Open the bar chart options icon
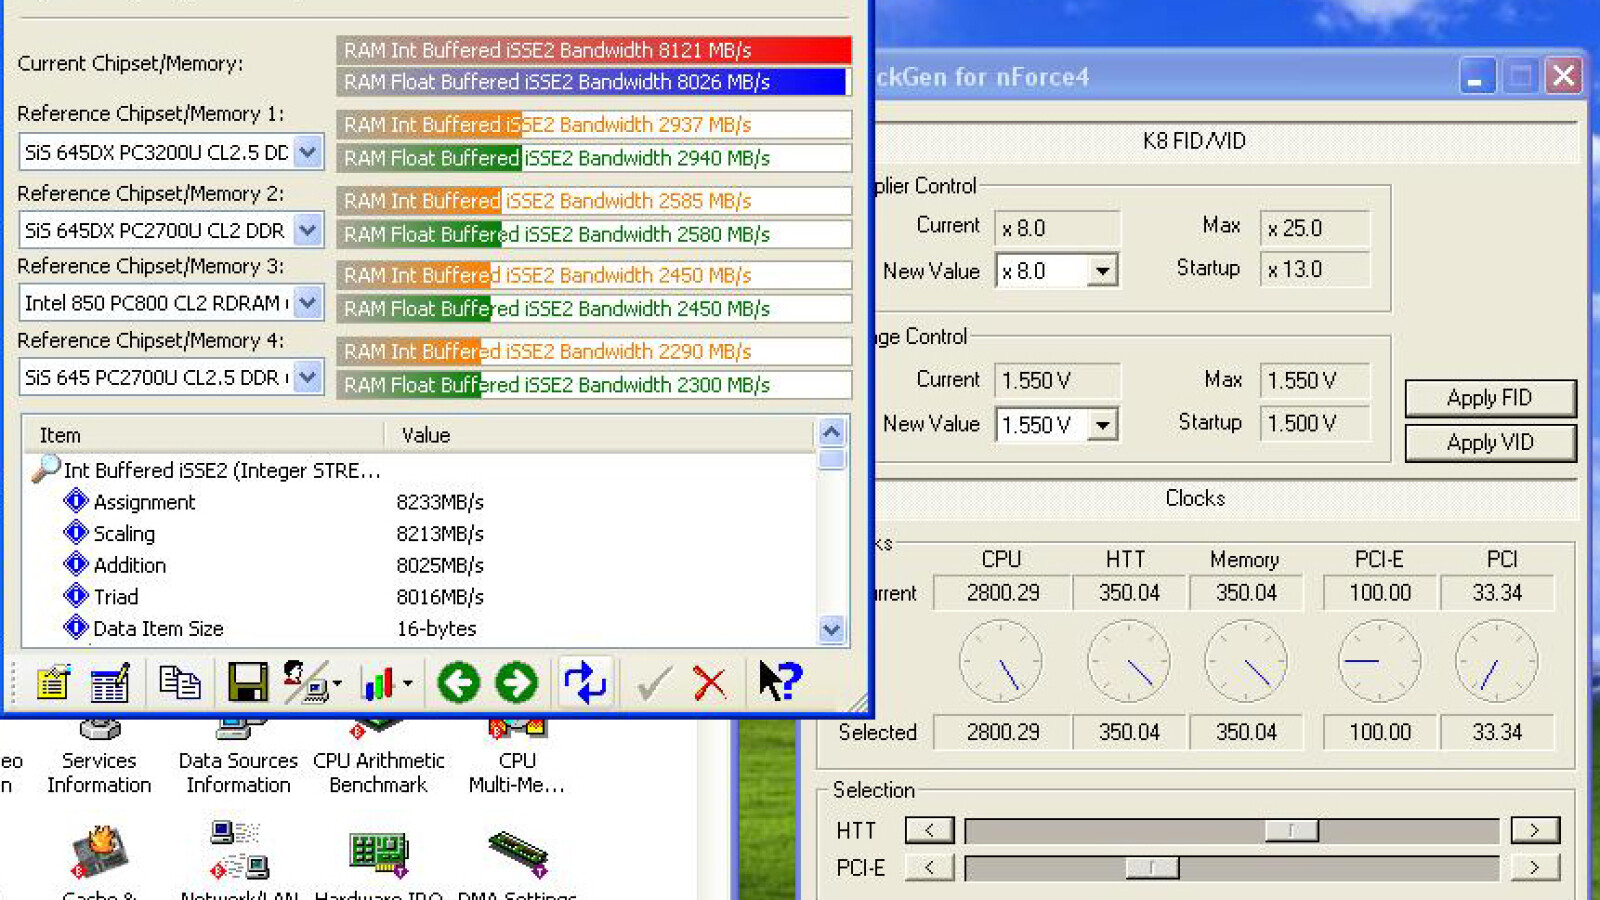The height and width of the screenshot is (900, 1600). (x=379, y=684)
